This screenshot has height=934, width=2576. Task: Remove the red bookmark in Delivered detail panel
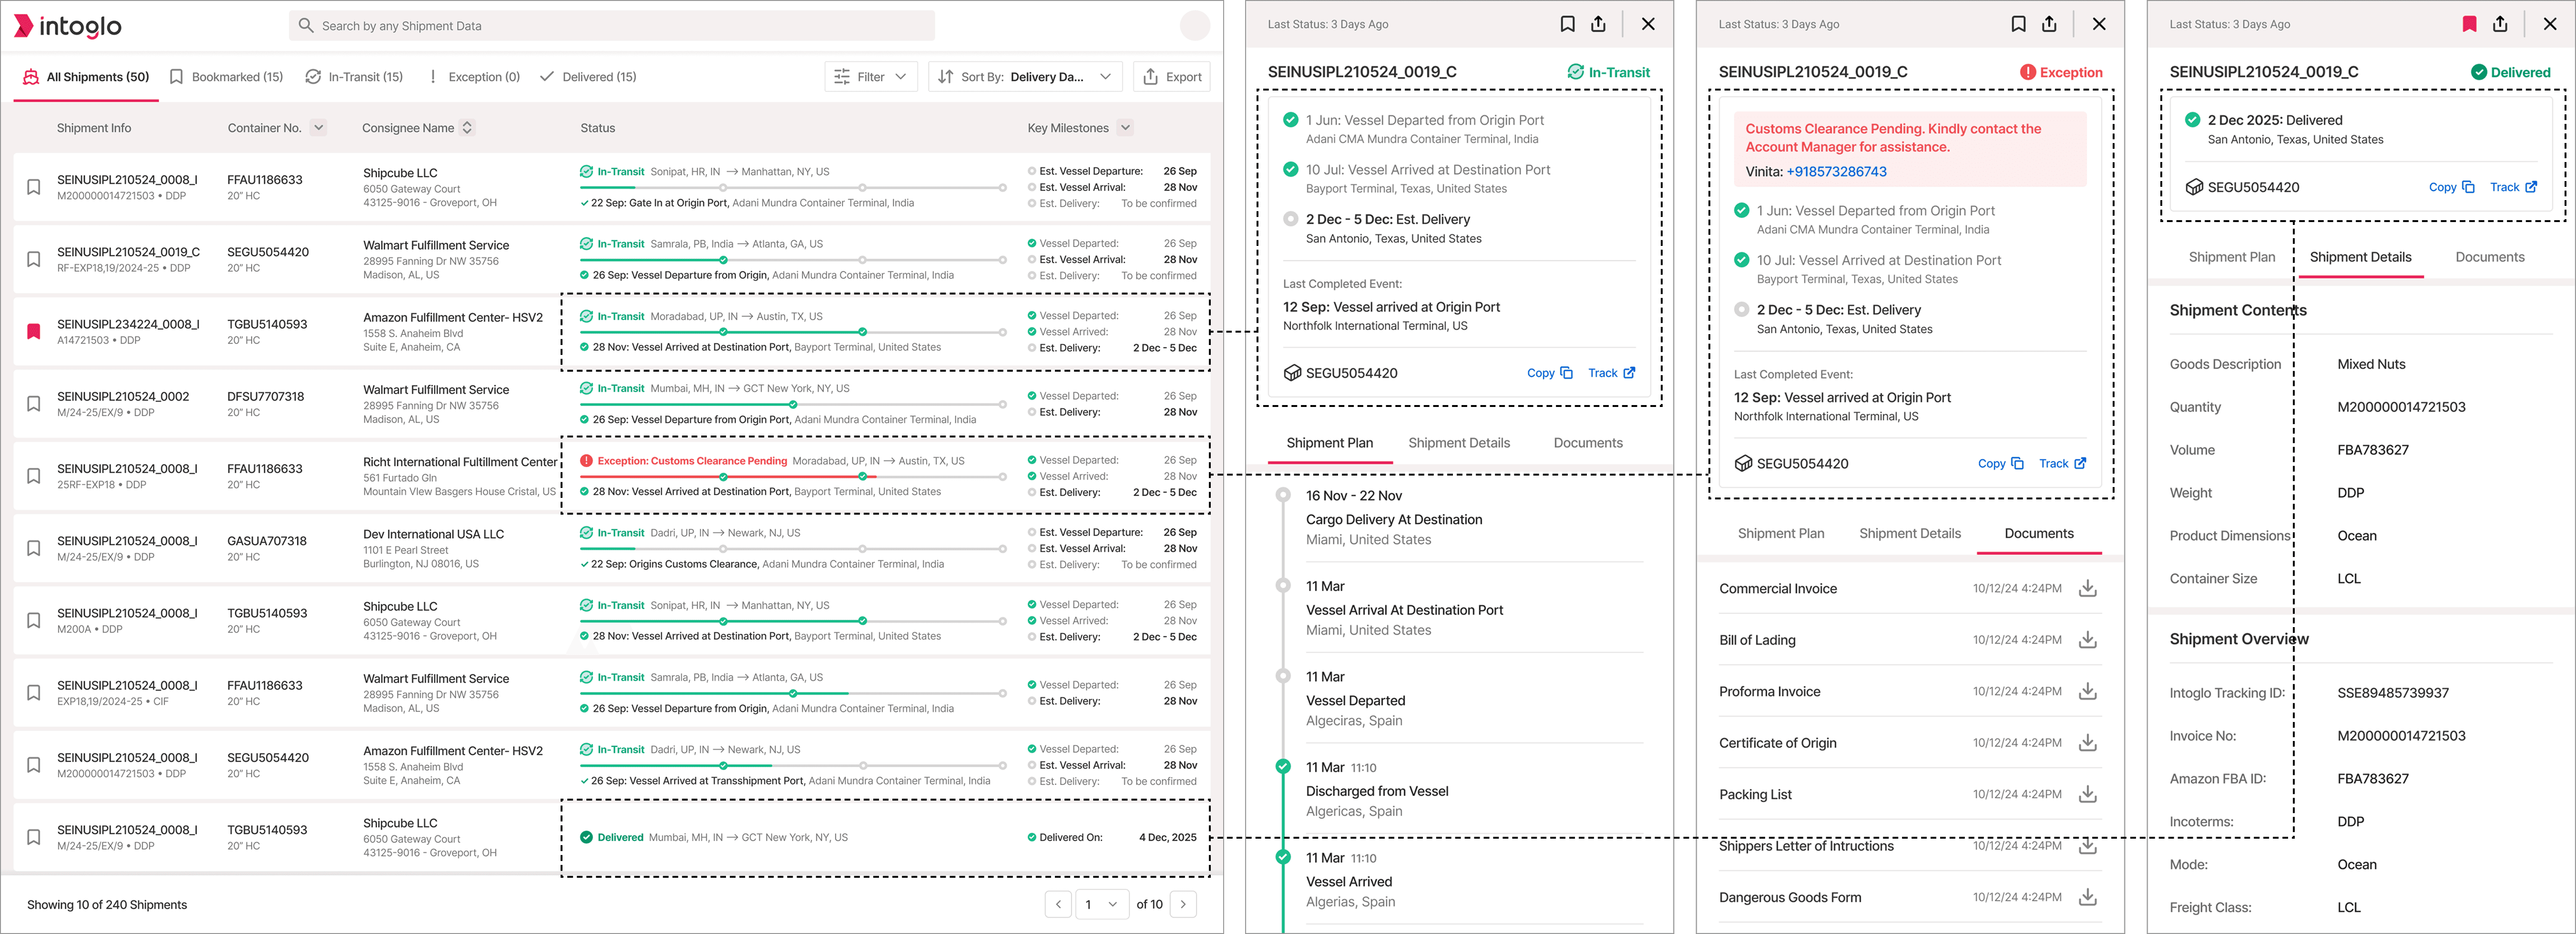pos(2470,24)
